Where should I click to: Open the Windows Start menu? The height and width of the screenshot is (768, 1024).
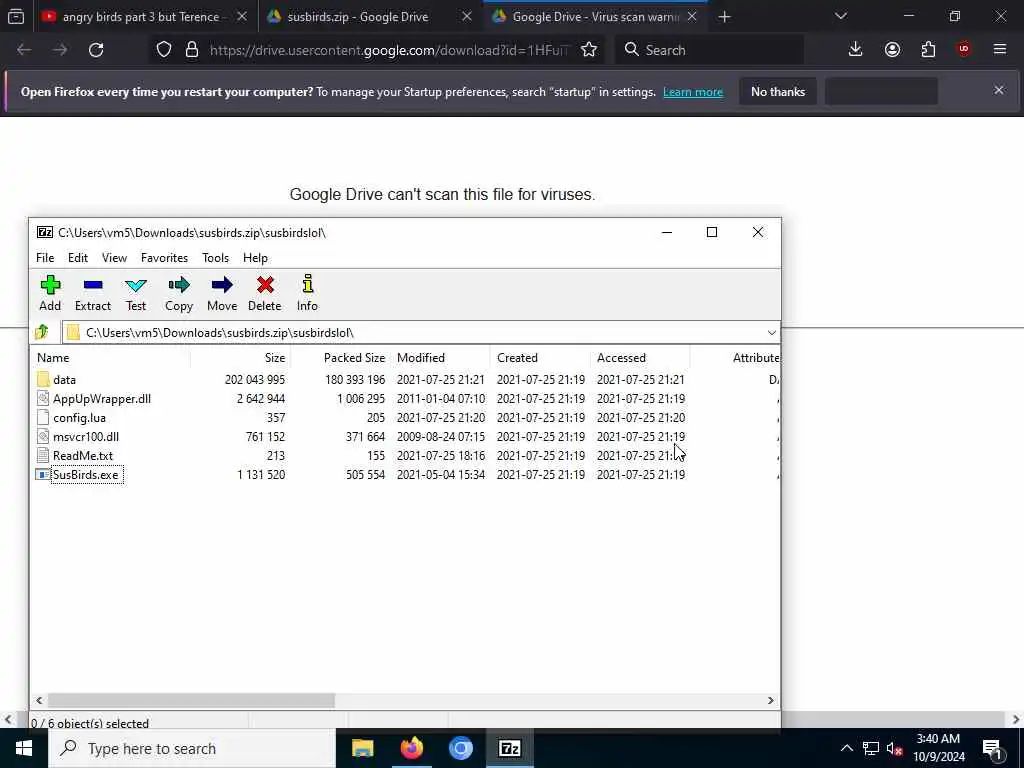(x=24, y=748)
